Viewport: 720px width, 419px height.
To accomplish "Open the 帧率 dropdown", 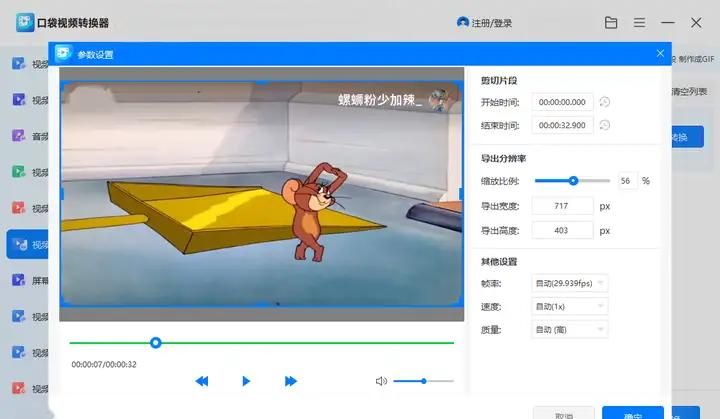I will (569, 283).
